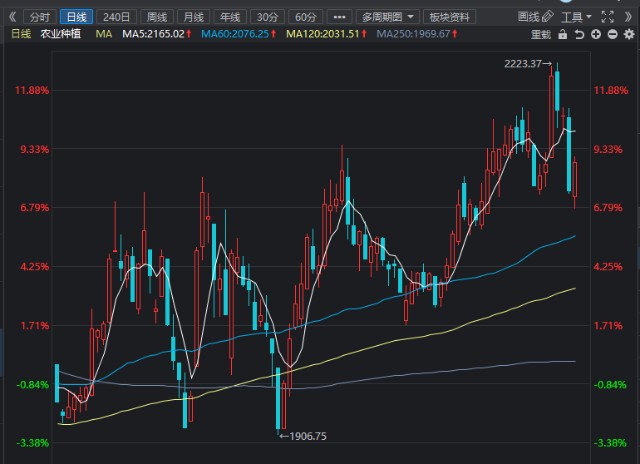Click the lock icon next to 重载
The width and height of the screenshot is (640, 464).
561,34
